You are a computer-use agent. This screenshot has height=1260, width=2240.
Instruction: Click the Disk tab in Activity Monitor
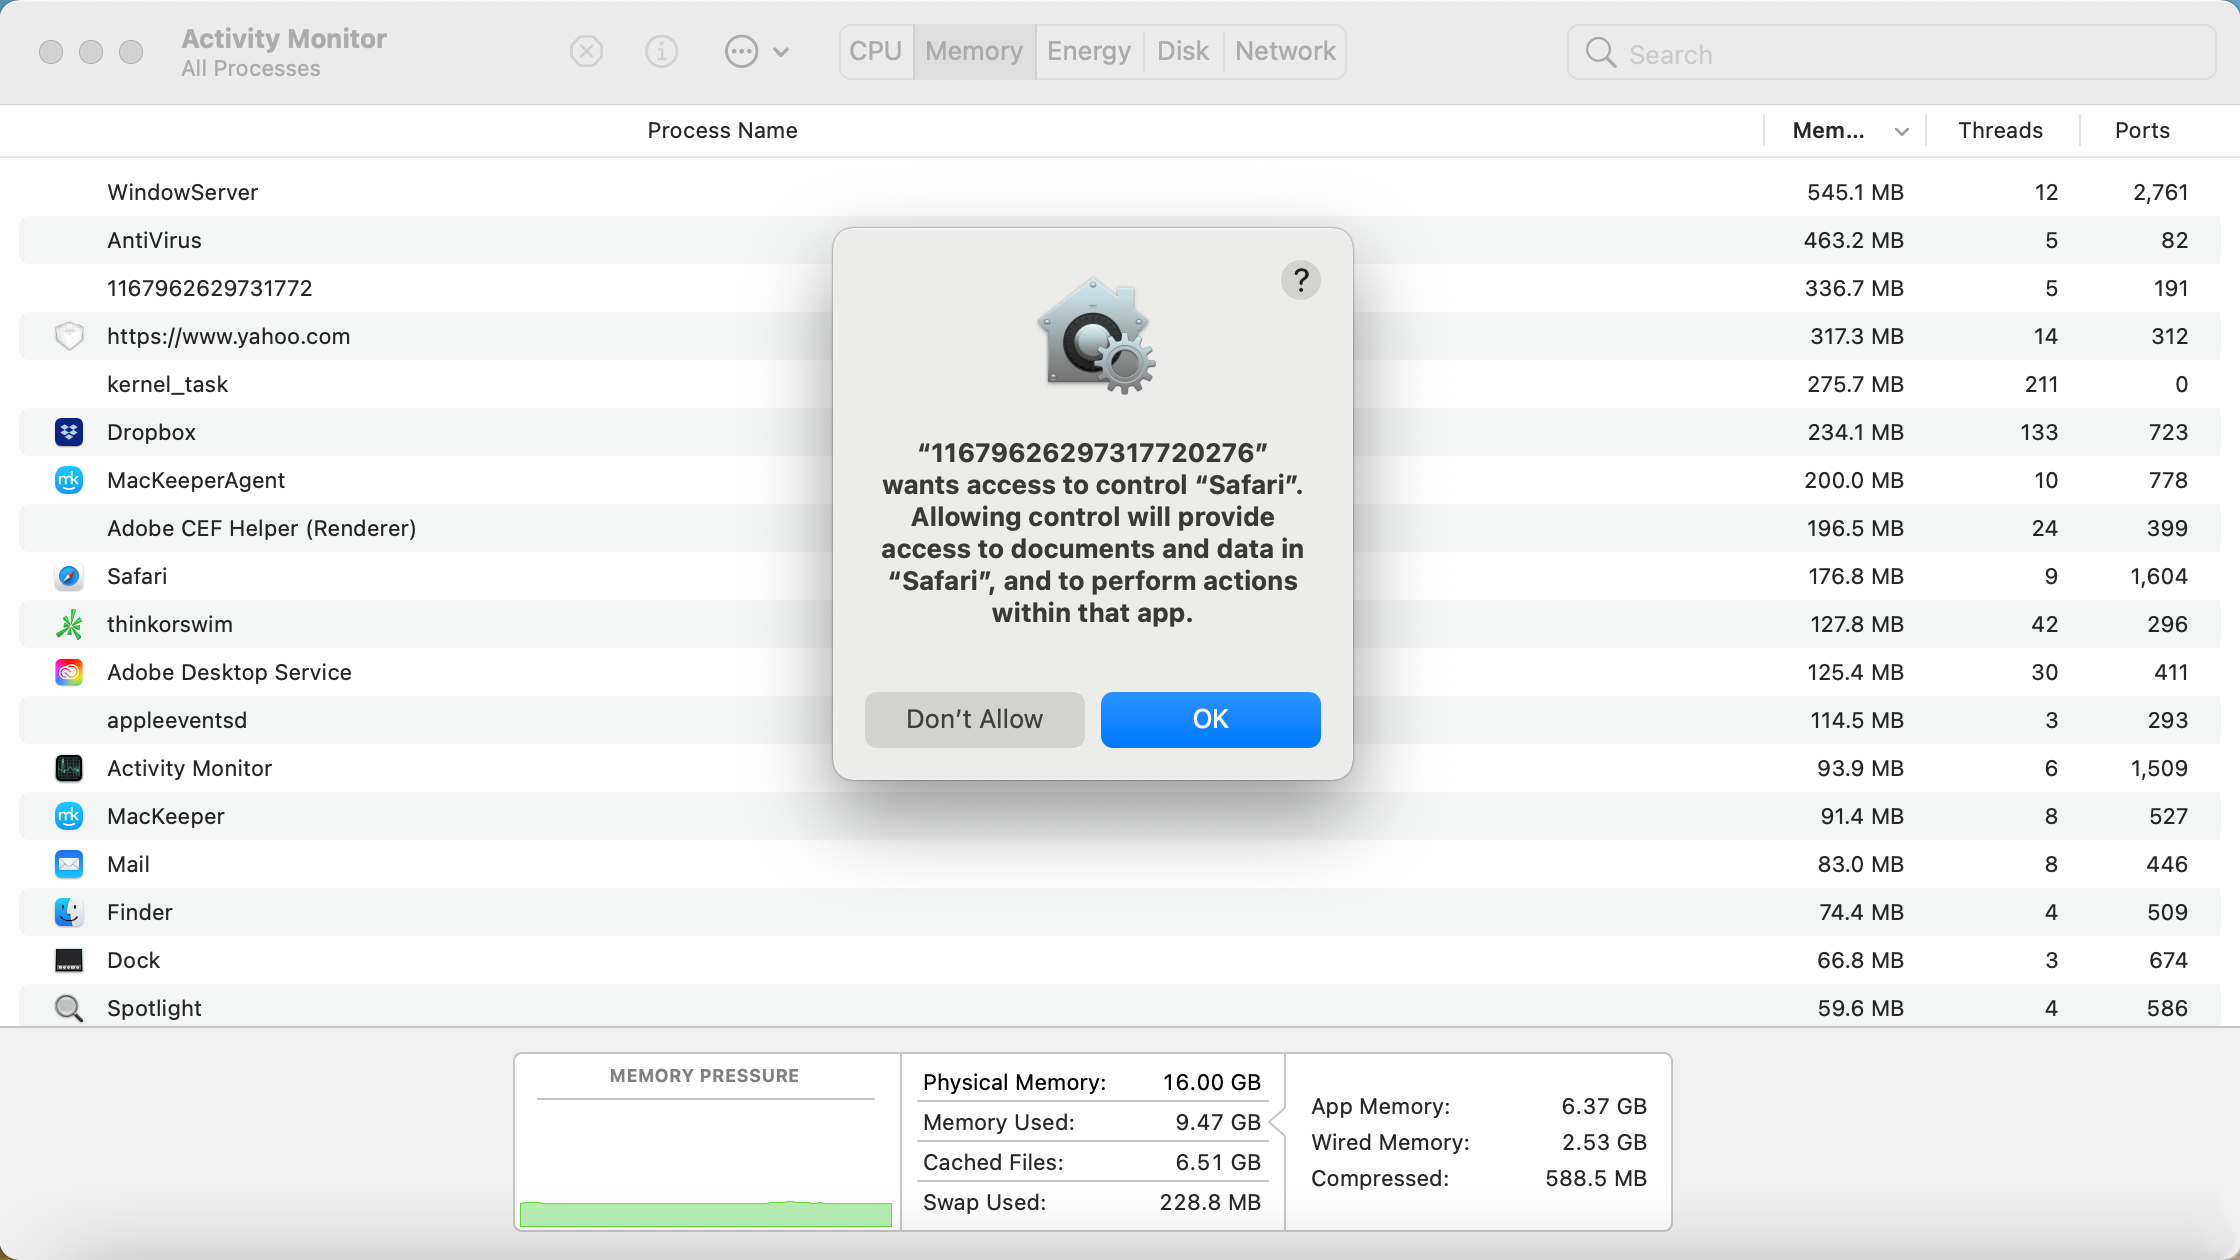(x=1182, y=51)
